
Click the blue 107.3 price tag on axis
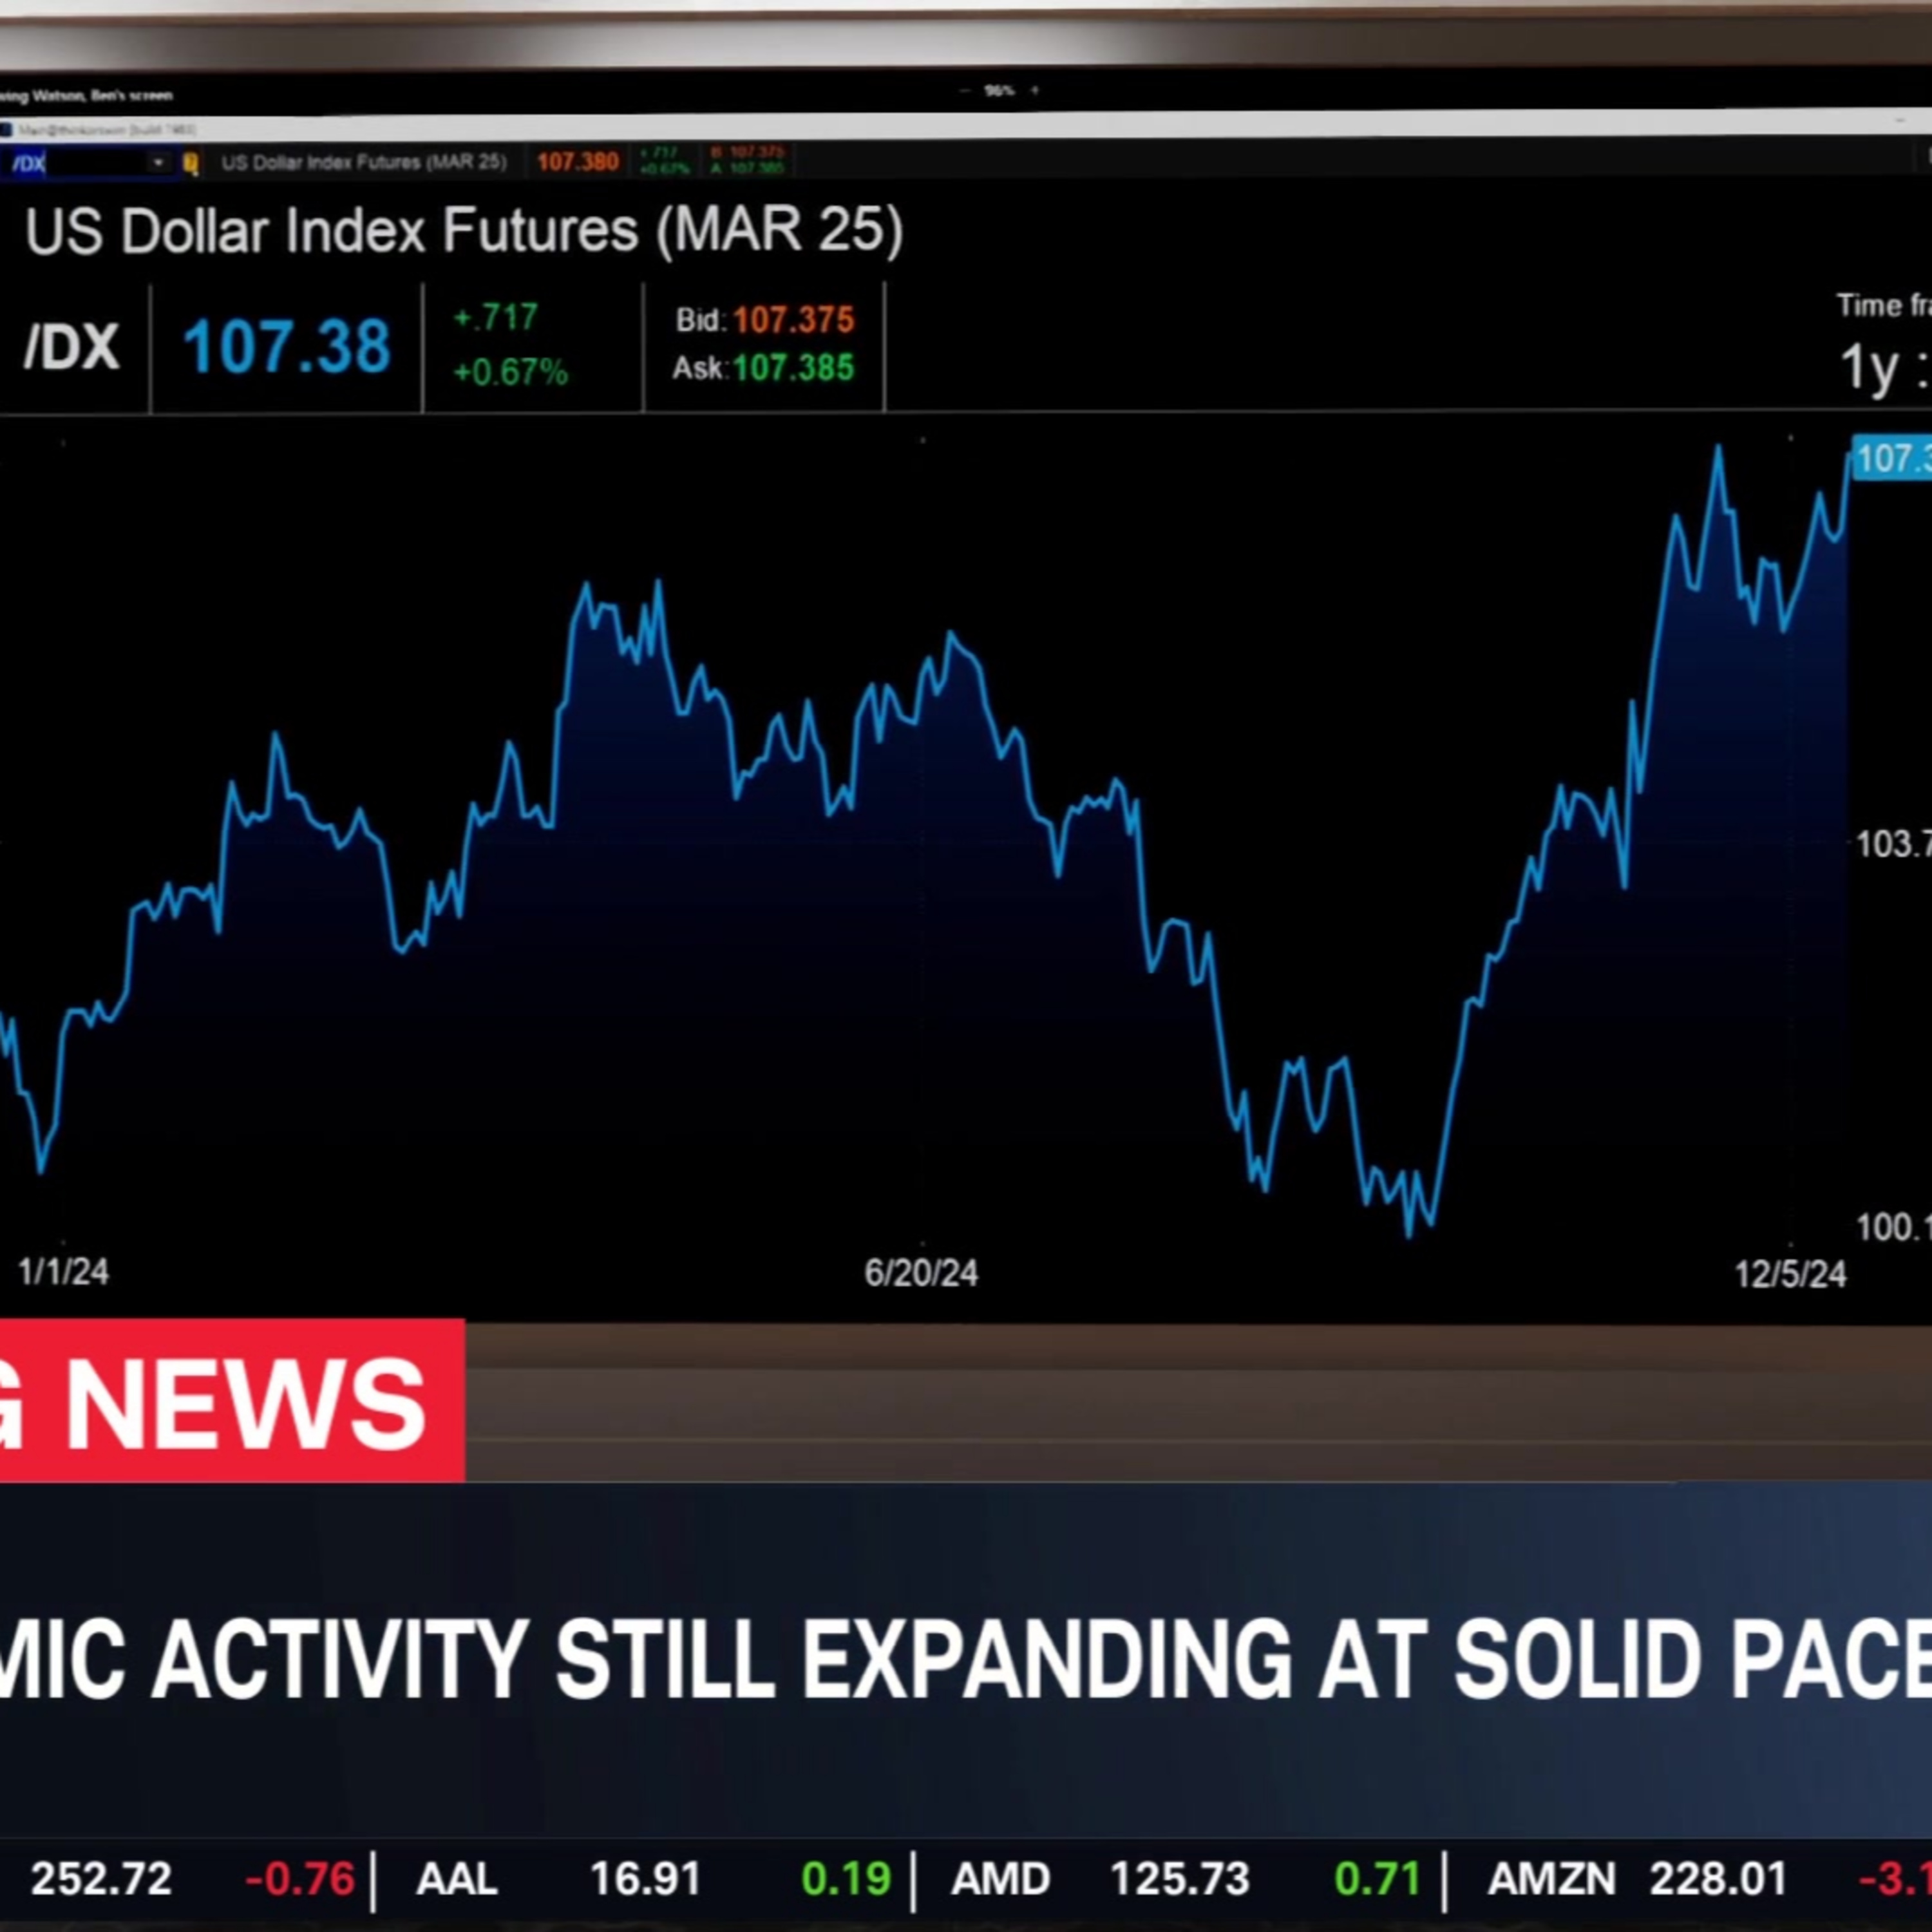click(1891, 459)
